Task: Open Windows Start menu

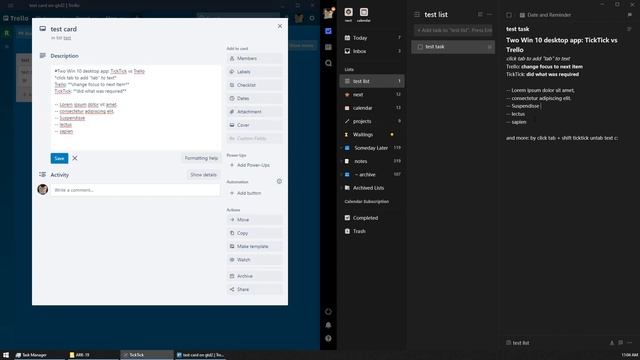Action: [x=6, y=355]
